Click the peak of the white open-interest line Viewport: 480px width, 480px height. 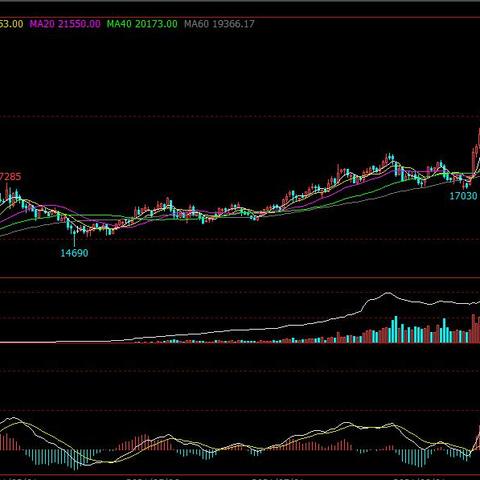(x=387, y=293)
